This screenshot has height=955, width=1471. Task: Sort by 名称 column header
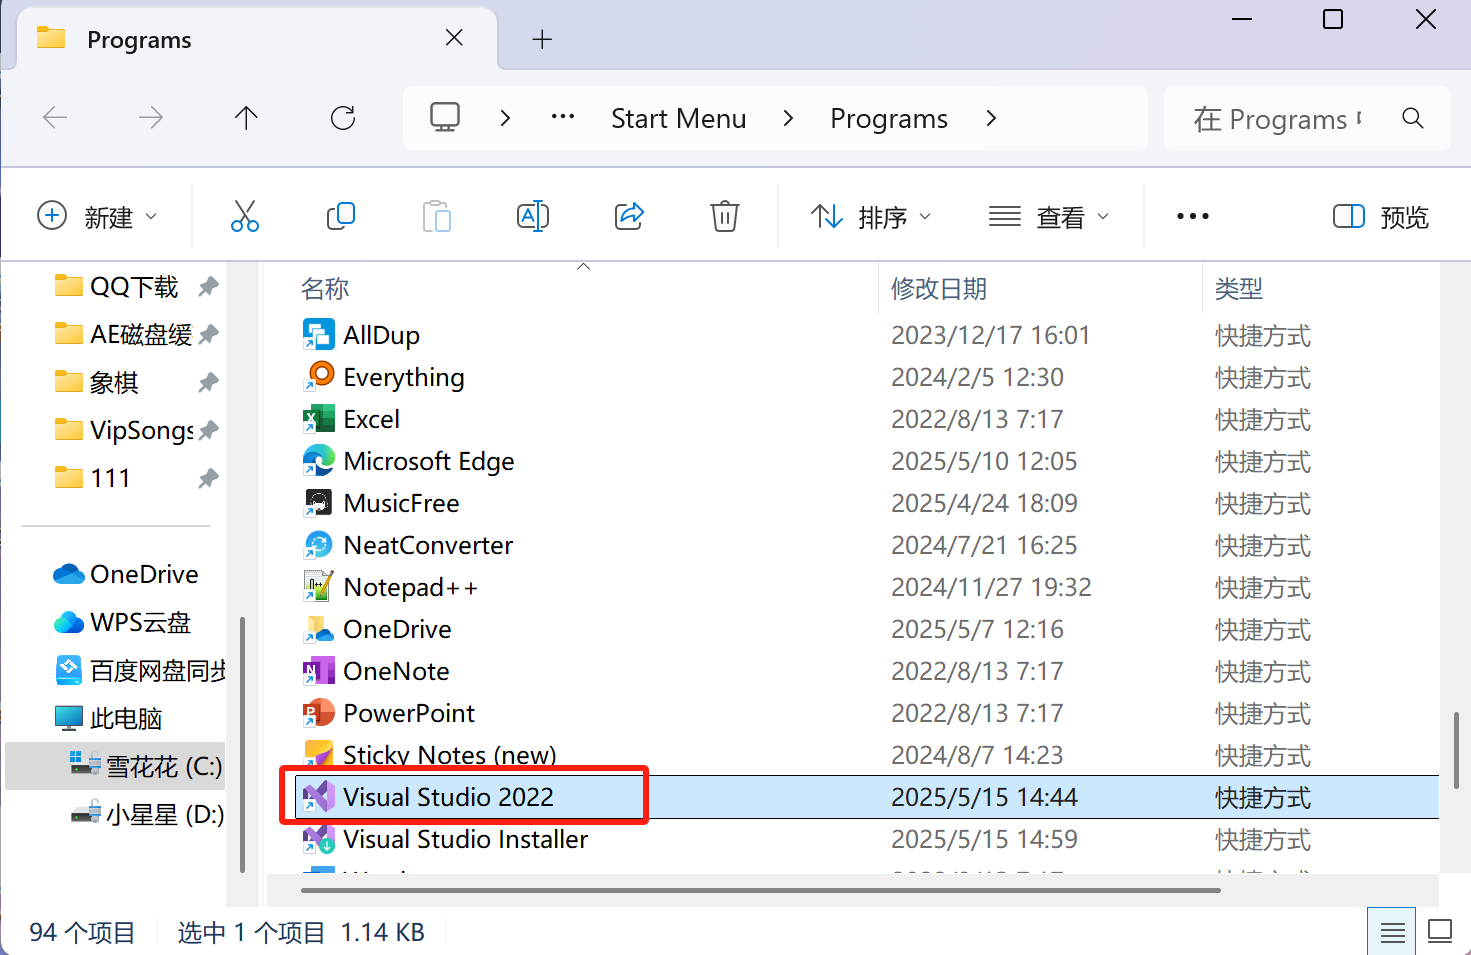click(325, 289)
